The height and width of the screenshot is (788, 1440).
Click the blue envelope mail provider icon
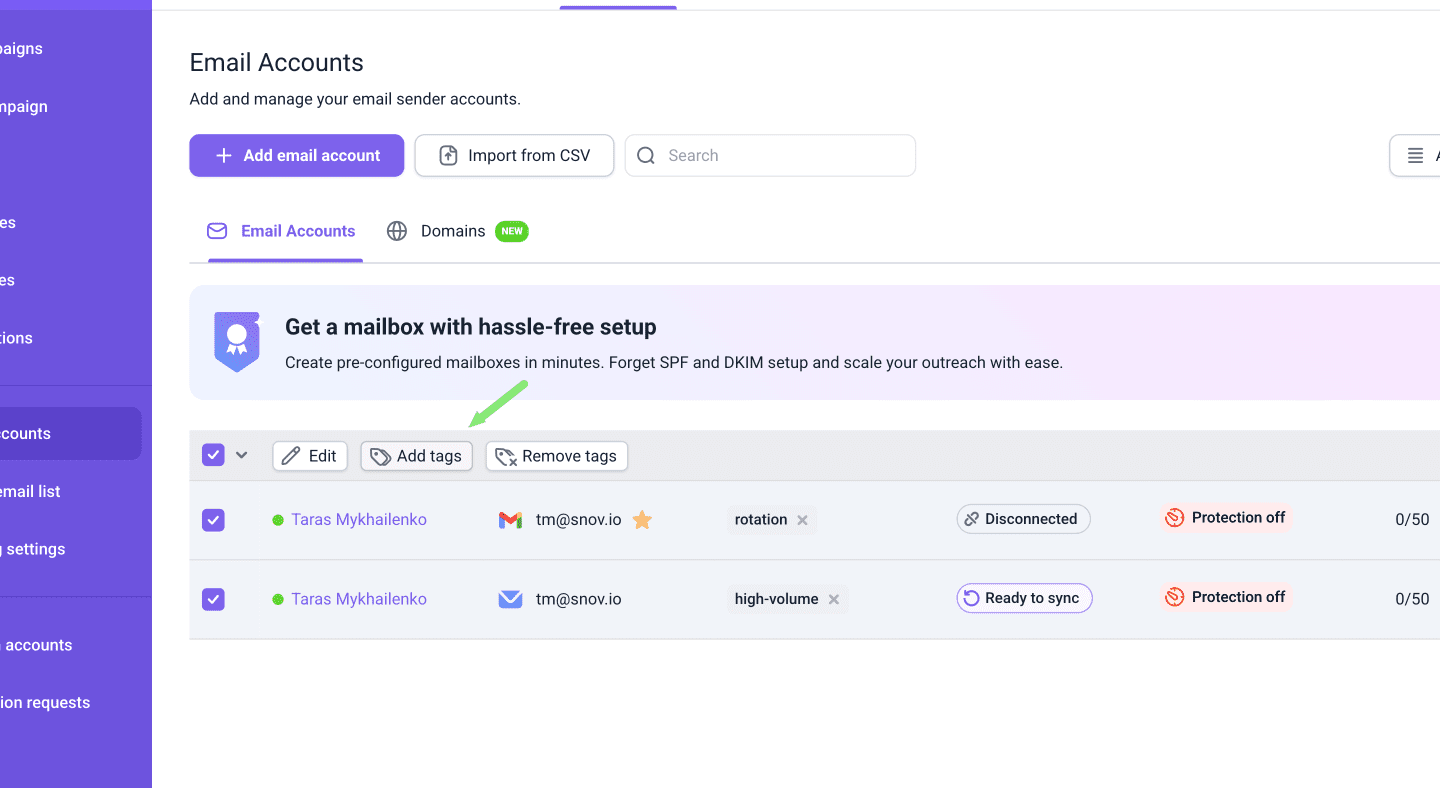click(x=510, y=599)
